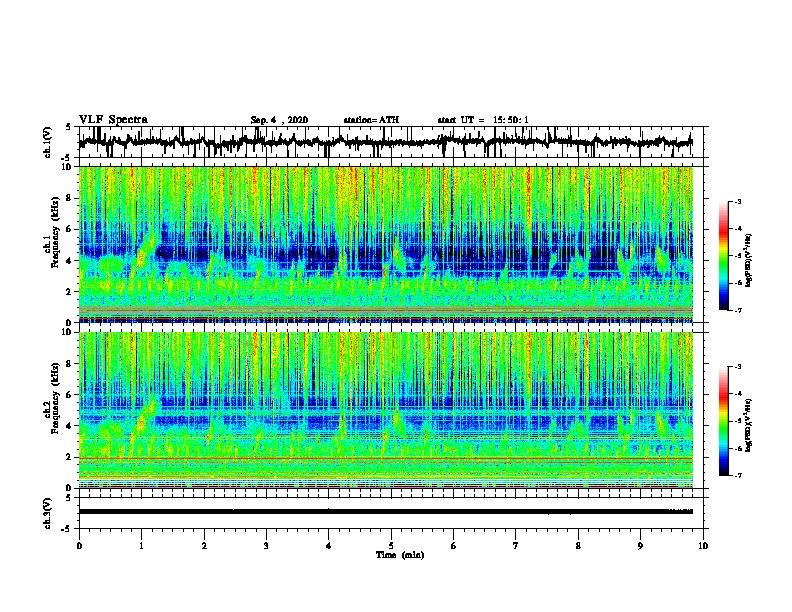Click the "VLF Spectra" plot title
Screen dimensions: 792x612
113,120
